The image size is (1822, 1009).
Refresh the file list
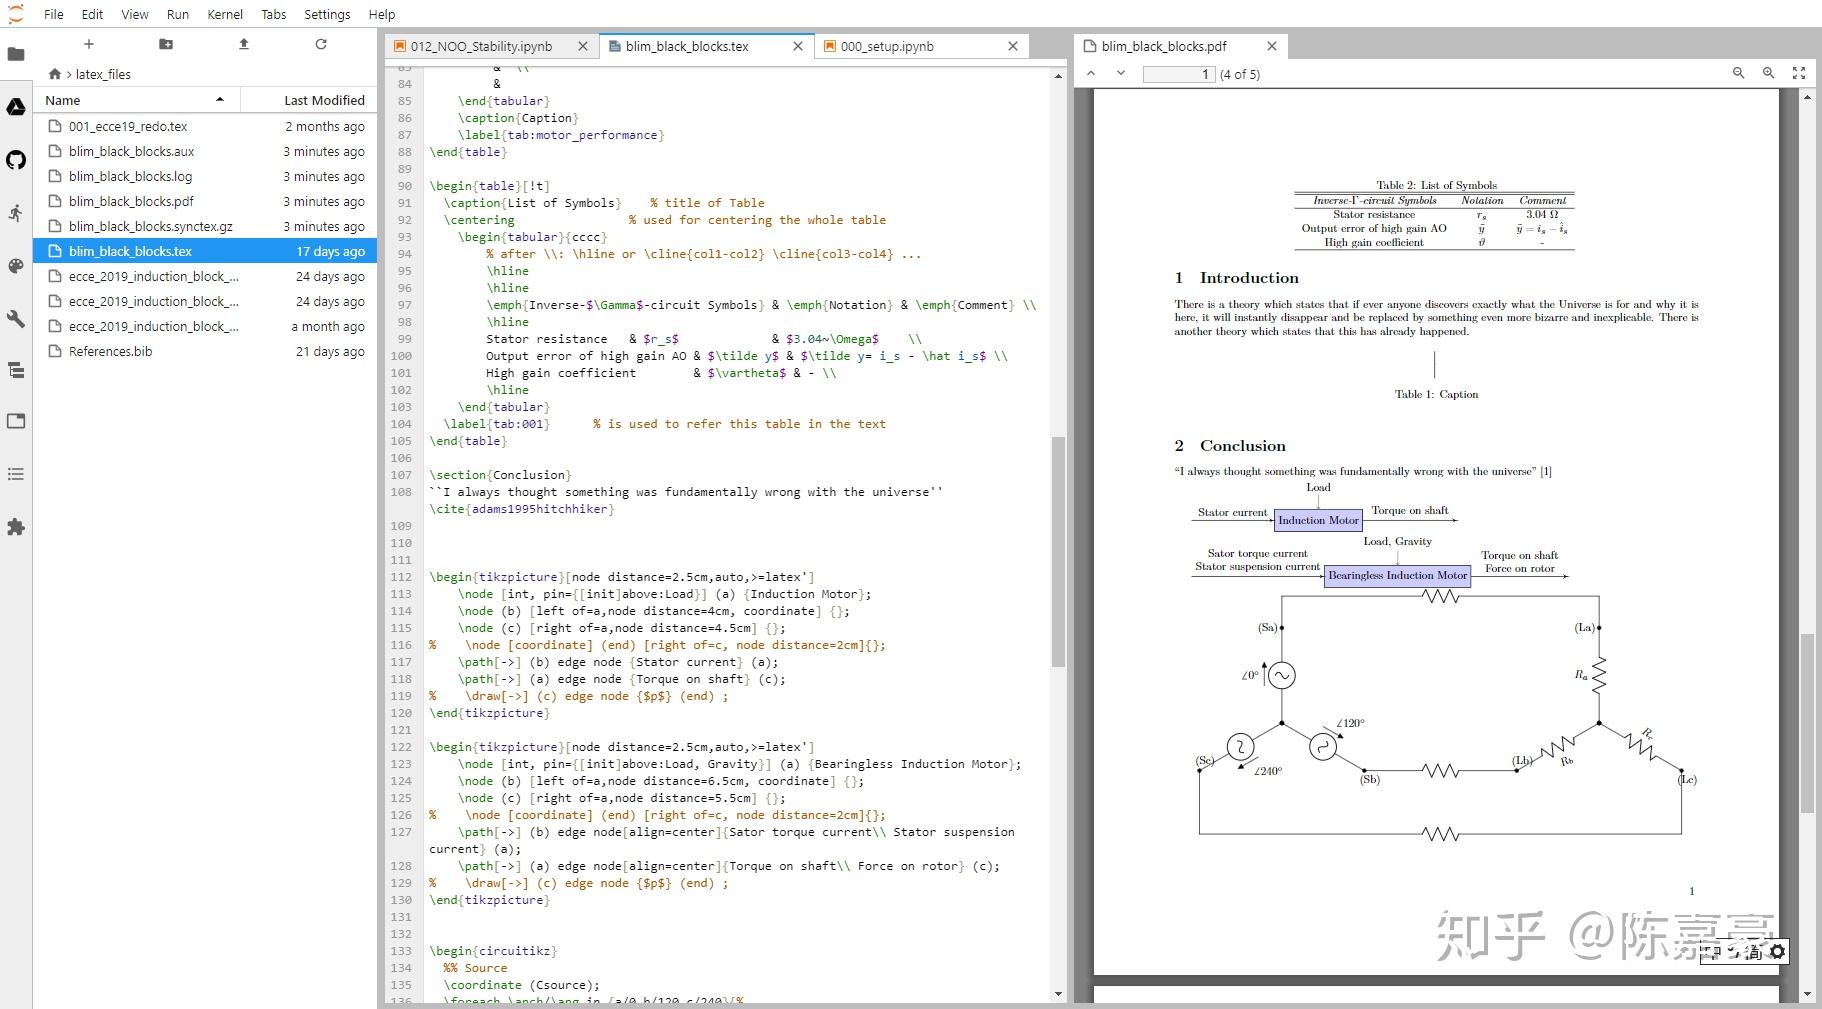point(321,44)
